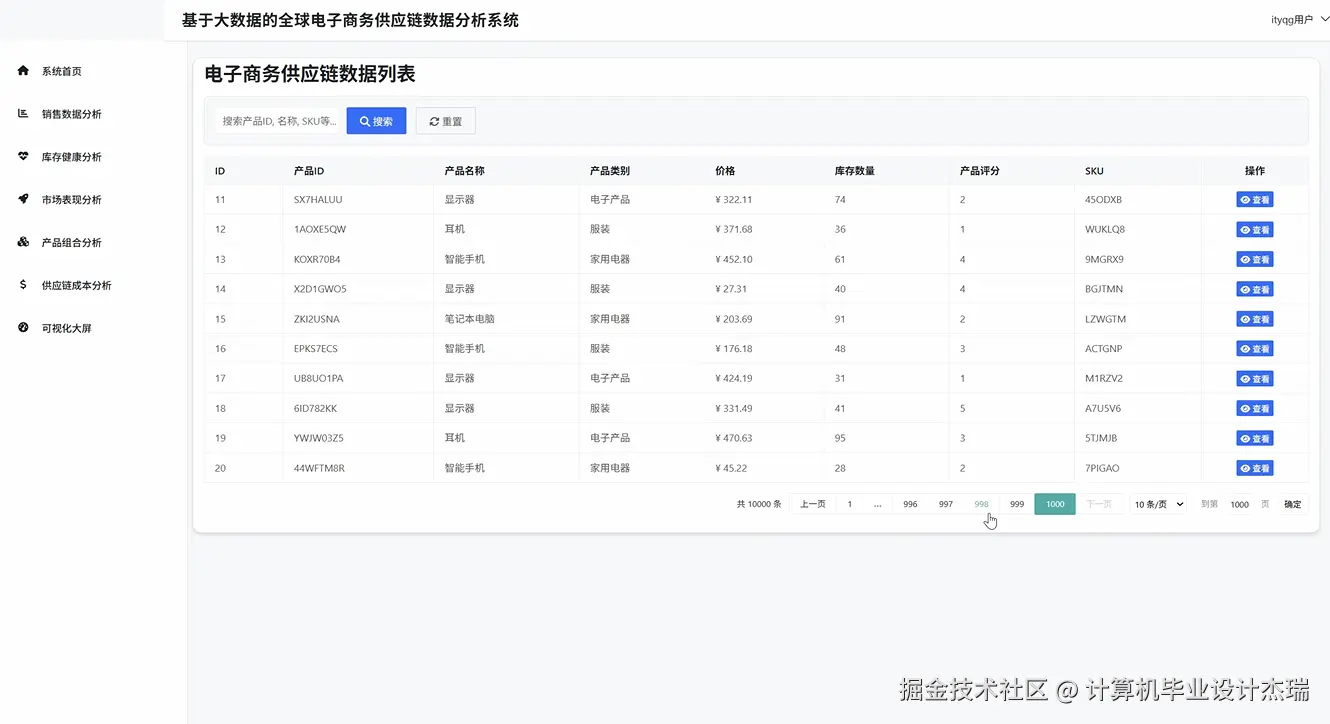View details for product EPKS7ECS

pyautogui.click(x=1254, y=349)
